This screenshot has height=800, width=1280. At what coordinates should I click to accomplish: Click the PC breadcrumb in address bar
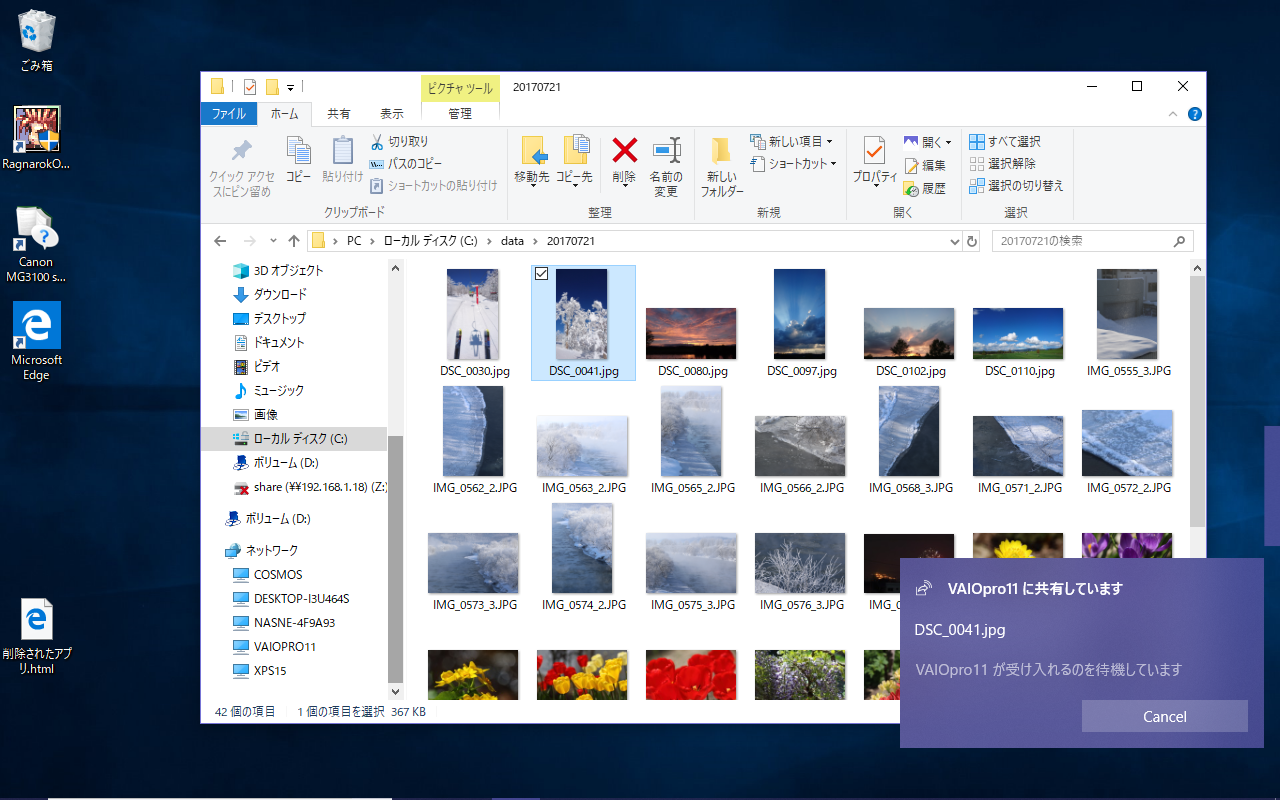tap(354, 241)
